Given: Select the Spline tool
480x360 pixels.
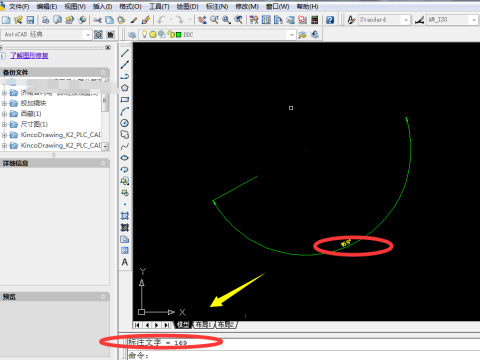Looking at the screenshot, I should pyautogui.click(x=125, y=146).
